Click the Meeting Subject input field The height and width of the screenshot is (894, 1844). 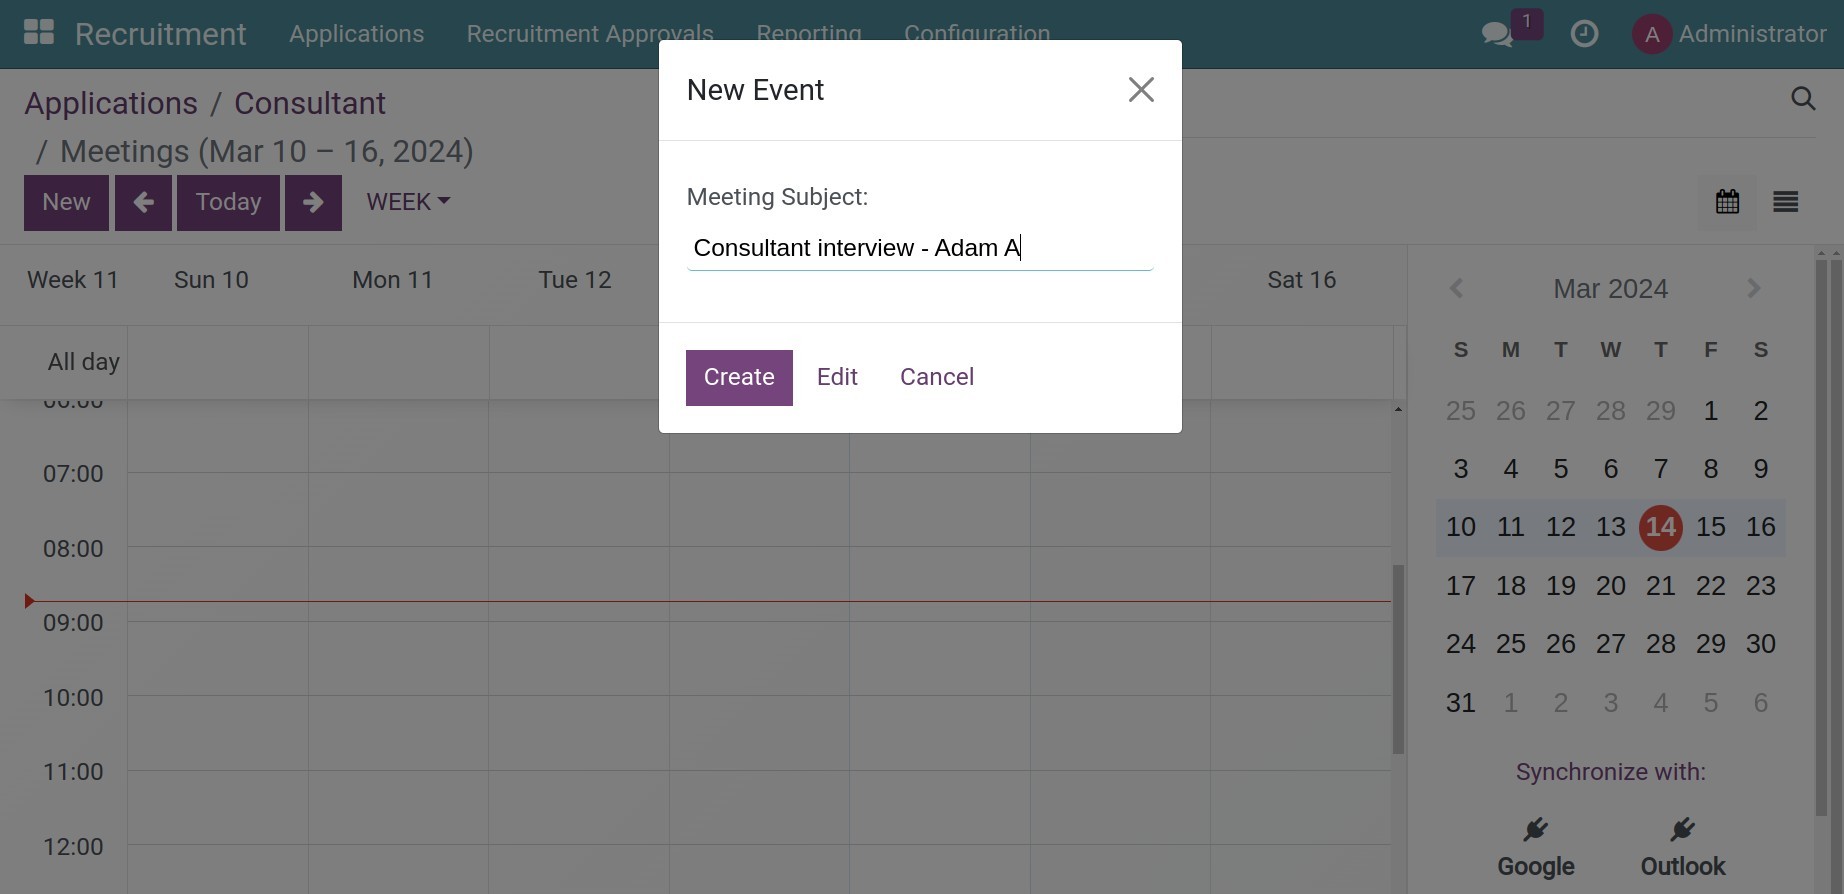point(919,248)
